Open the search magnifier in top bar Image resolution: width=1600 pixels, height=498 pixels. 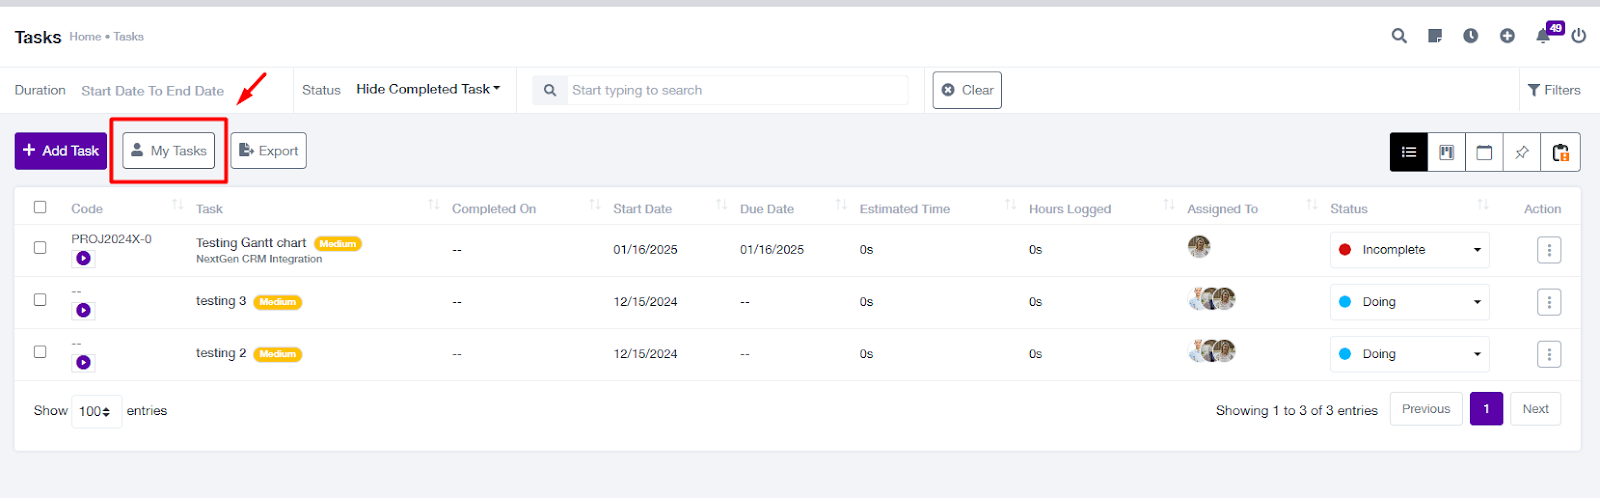point(1399,36)
